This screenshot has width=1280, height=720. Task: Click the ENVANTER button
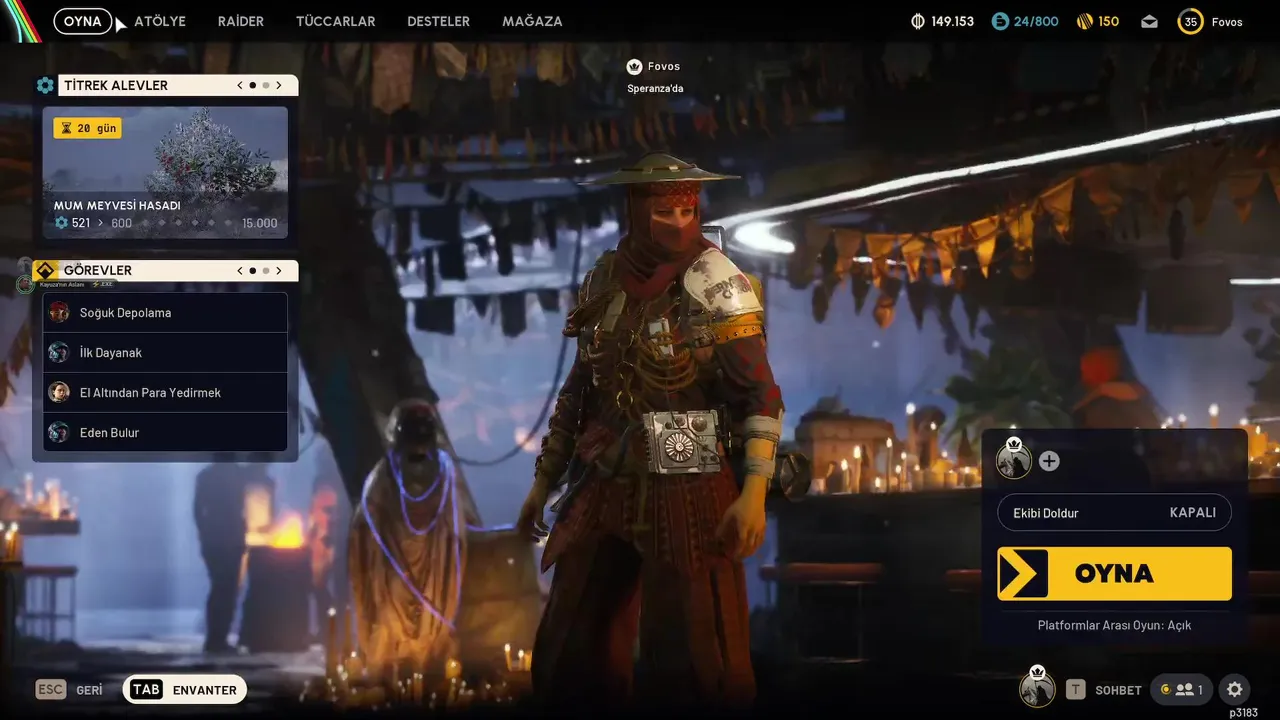tap(185, 689)
